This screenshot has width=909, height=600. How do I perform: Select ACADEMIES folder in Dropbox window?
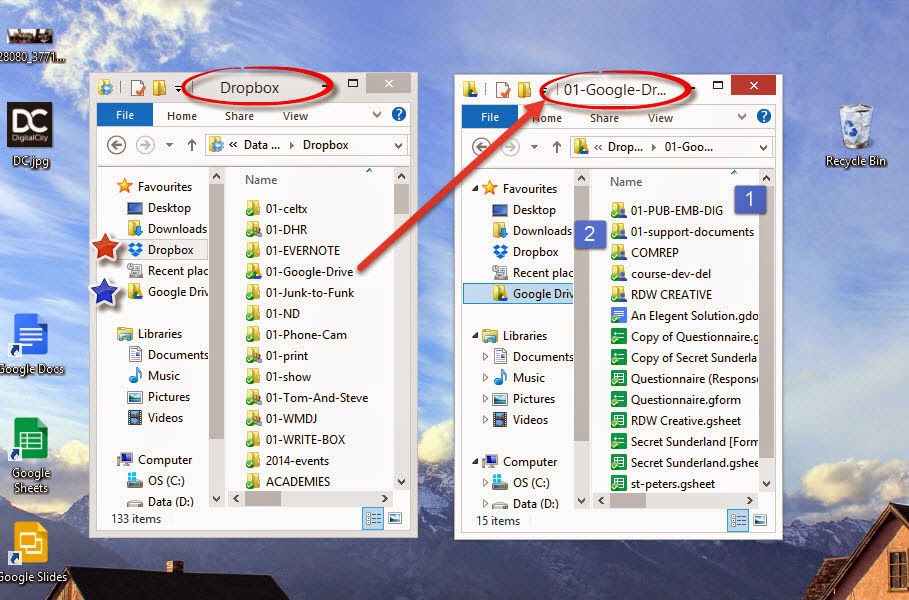[x=288, y=481]
